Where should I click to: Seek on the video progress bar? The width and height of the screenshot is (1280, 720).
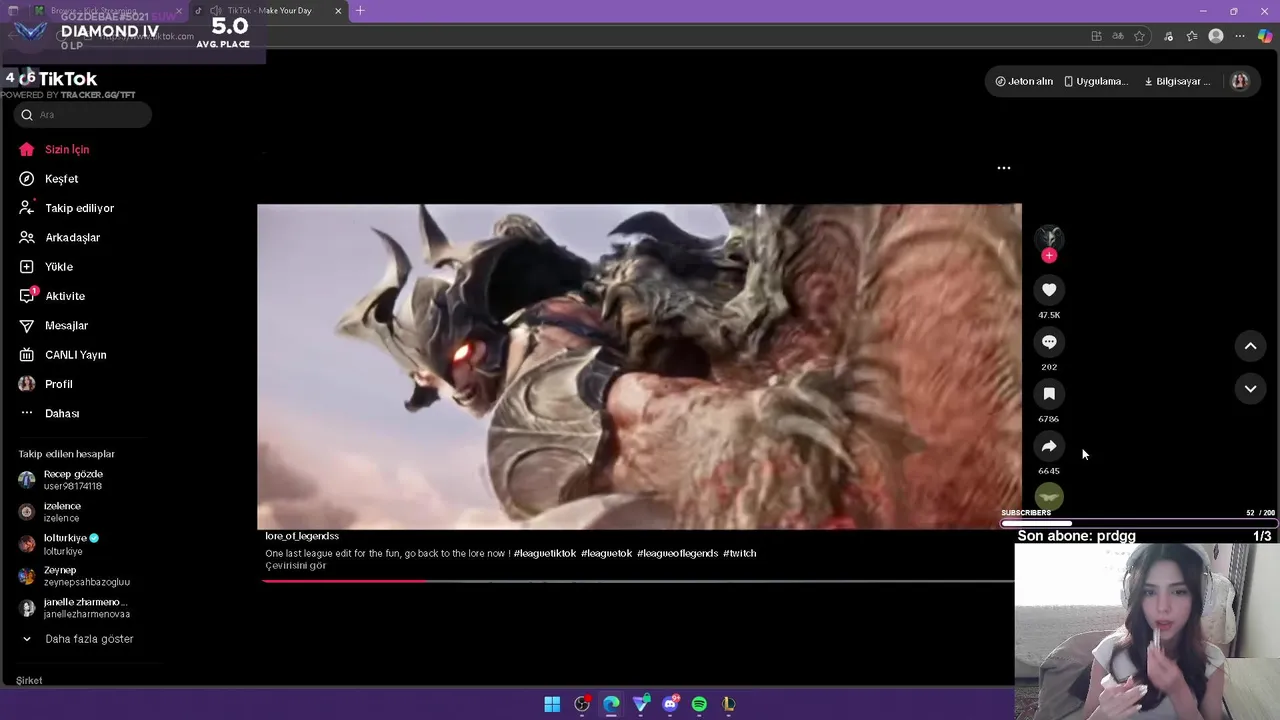pyautogui.click(x=638, y=581)
